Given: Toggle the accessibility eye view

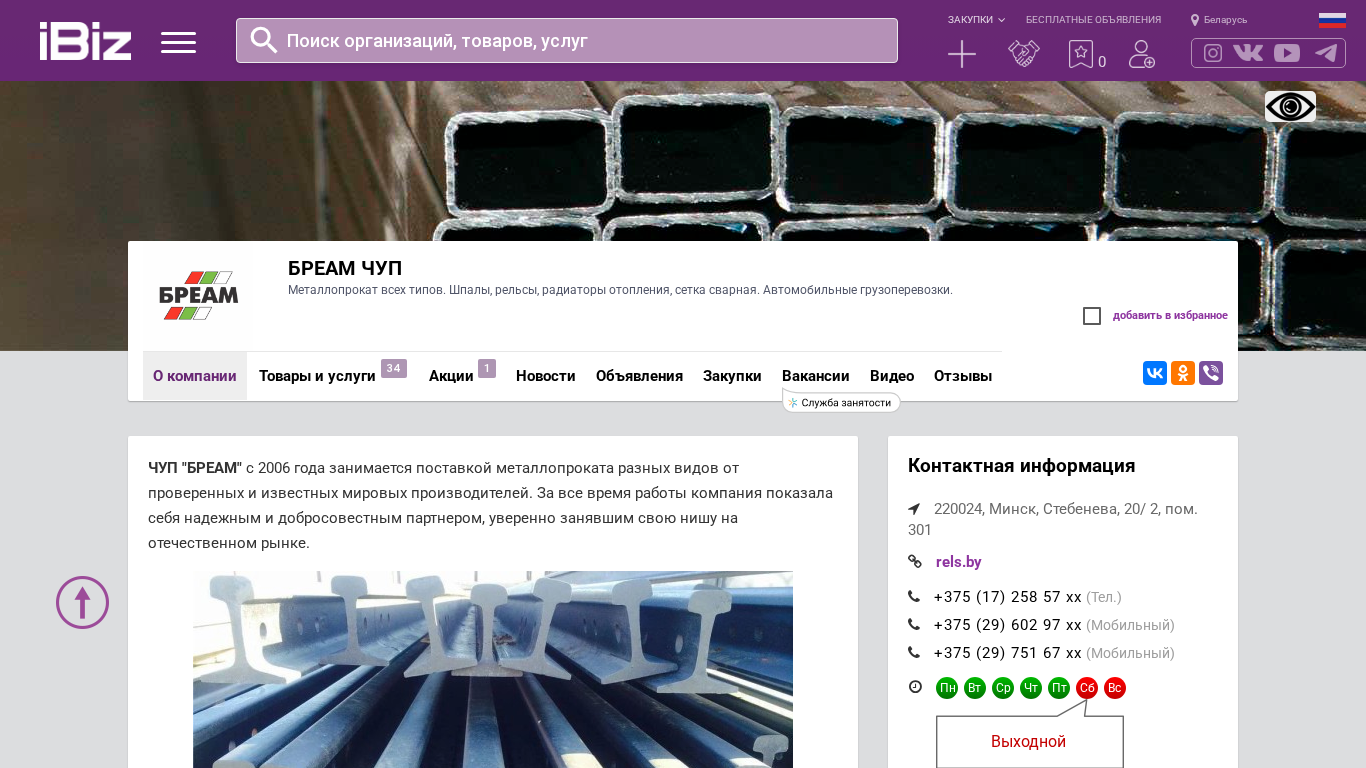Looking at the screenshot, I should click(x=1290, y=106).
